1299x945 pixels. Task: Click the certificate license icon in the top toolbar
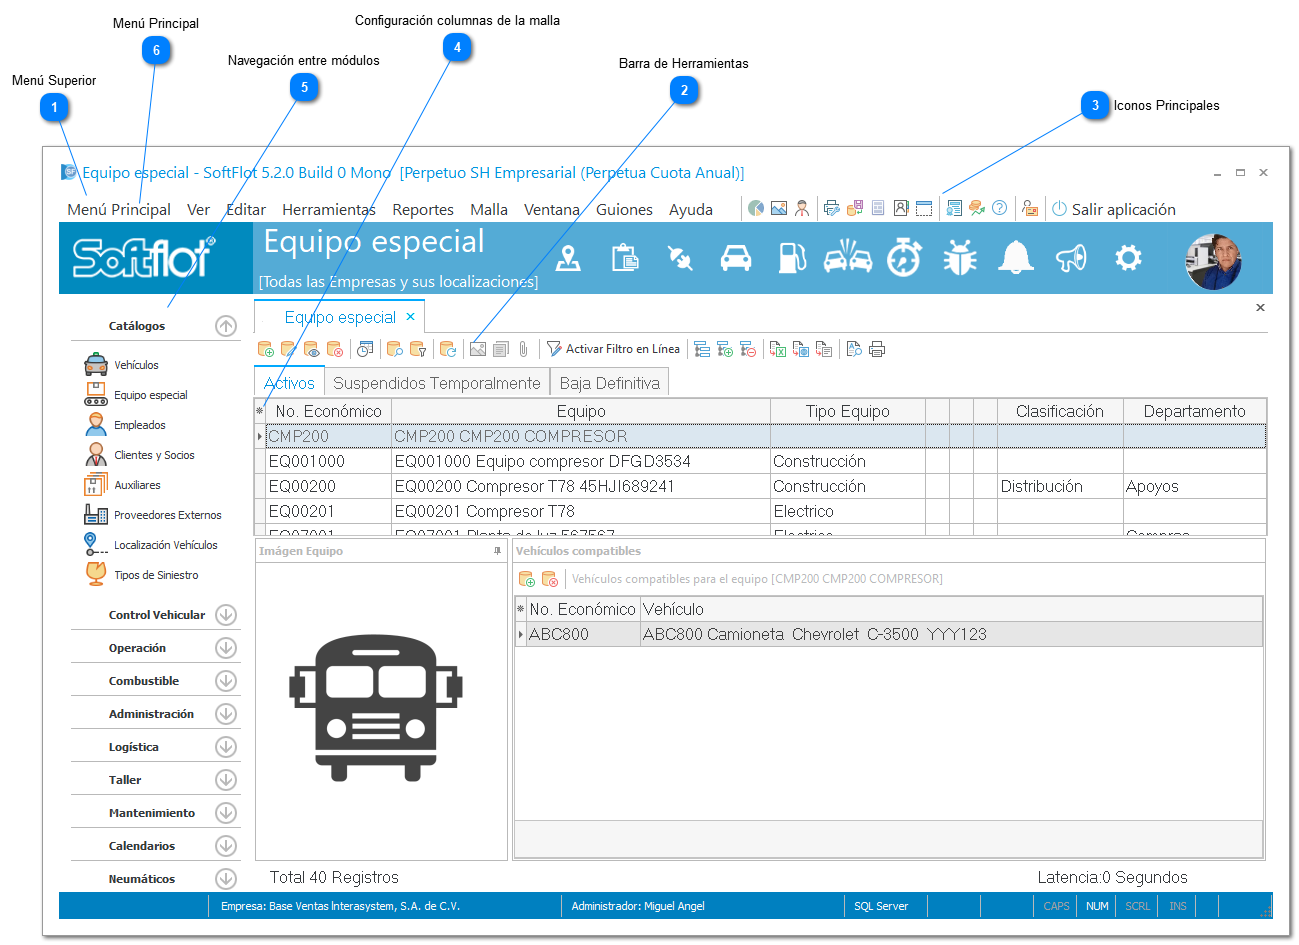[954, 208]
